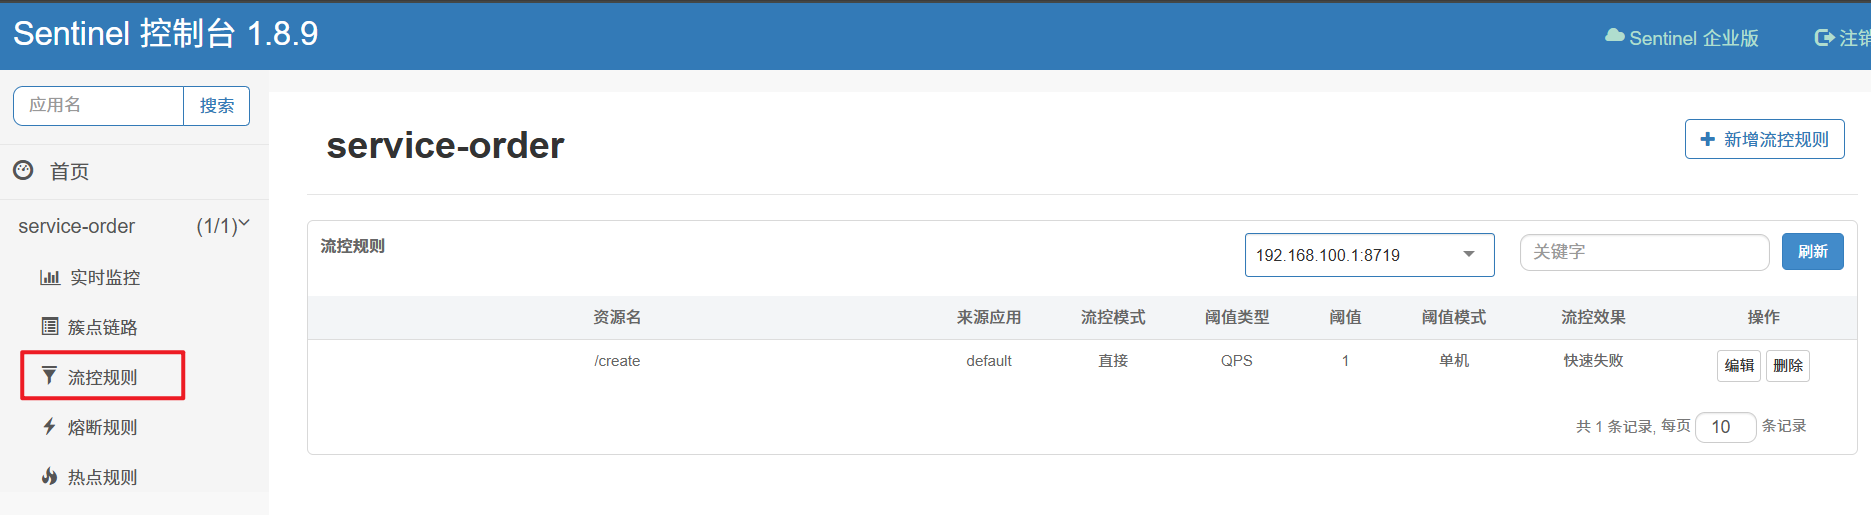Focus the 应用名 search field
The image size is (1871, 515).
98,106
